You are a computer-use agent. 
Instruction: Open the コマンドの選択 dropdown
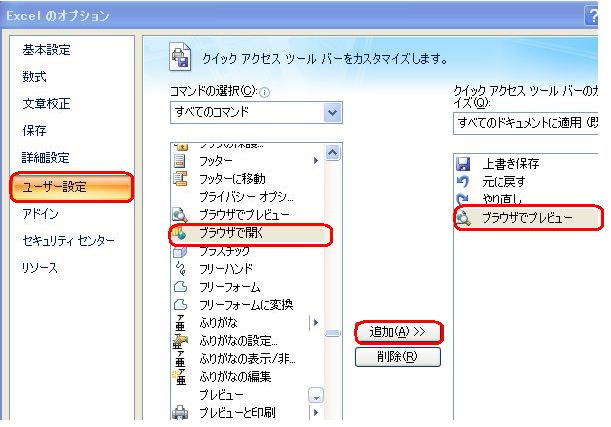(x=256, y=113)
